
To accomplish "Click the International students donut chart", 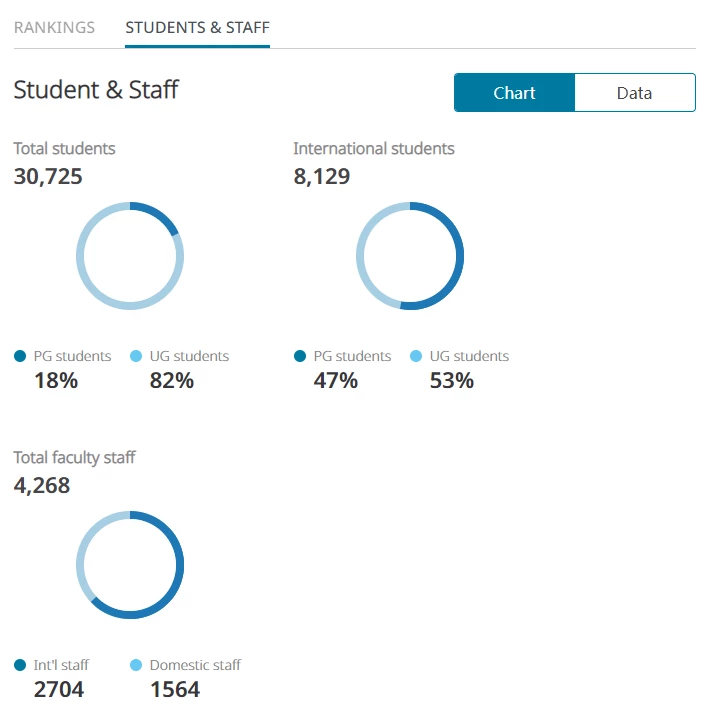I will click(x=410, y=256).
